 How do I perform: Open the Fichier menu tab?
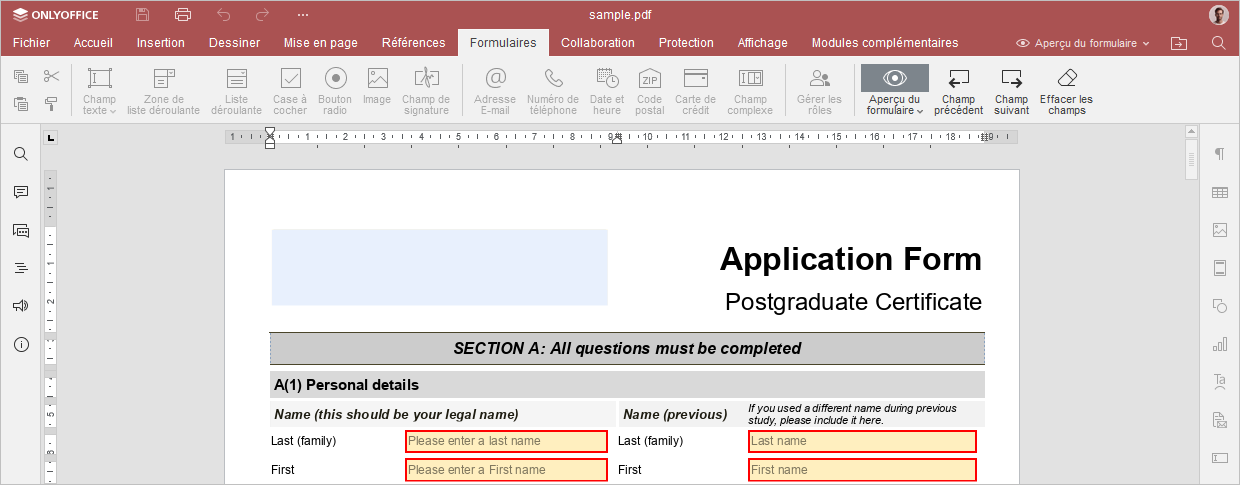[31, 43]
